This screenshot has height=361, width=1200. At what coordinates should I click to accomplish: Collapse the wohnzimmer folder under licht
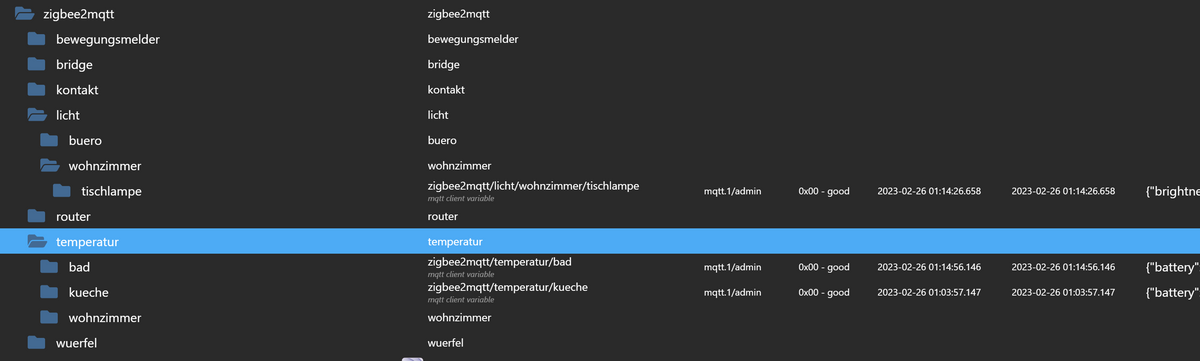pos(50,165)
